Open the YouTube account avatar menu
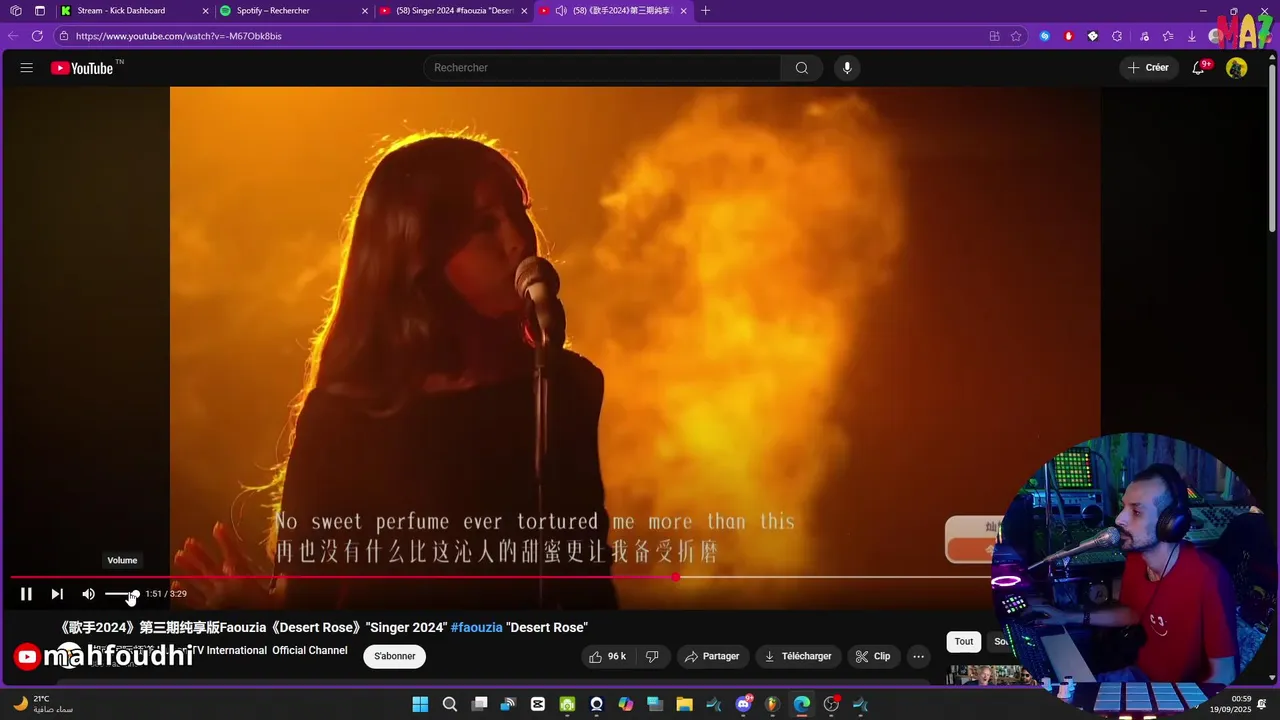Viewport: 1280px width, 720px height. (x=1237, y=68)
